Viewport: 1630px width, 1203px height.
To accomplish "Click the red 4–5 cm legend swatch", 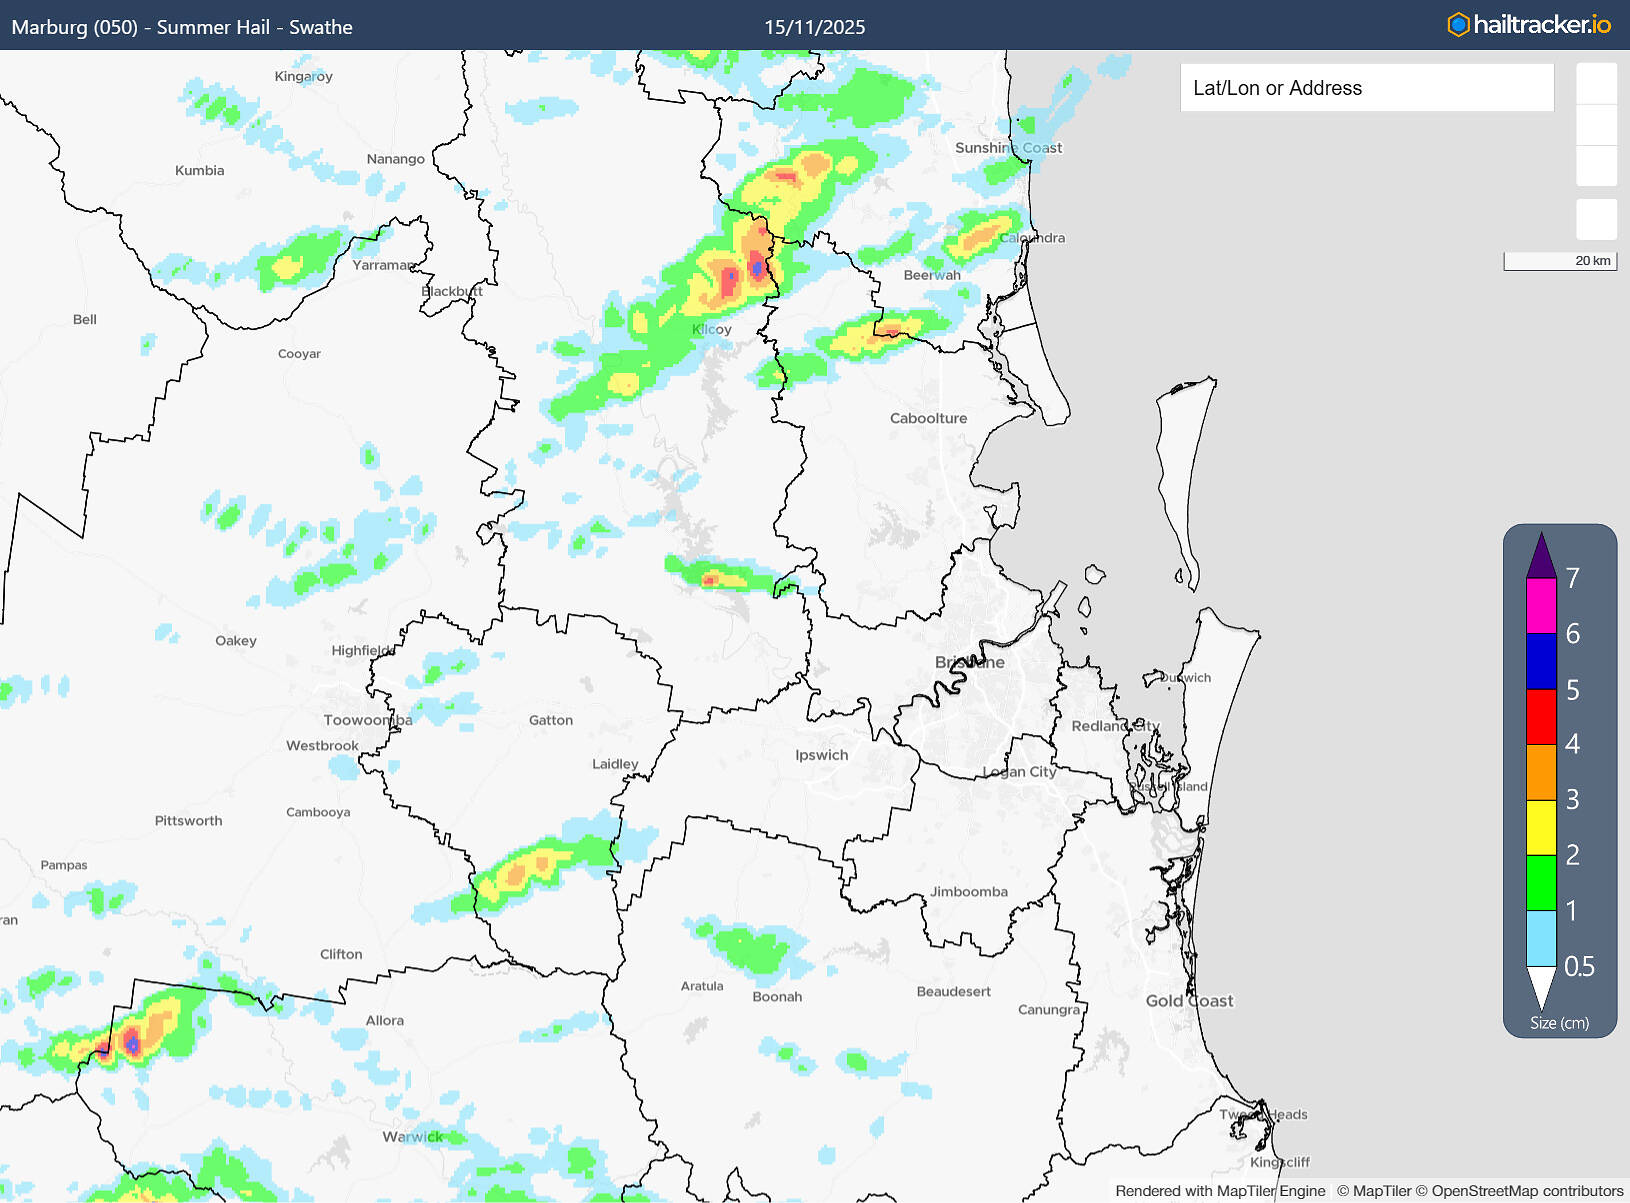I will coord(1541,717).
